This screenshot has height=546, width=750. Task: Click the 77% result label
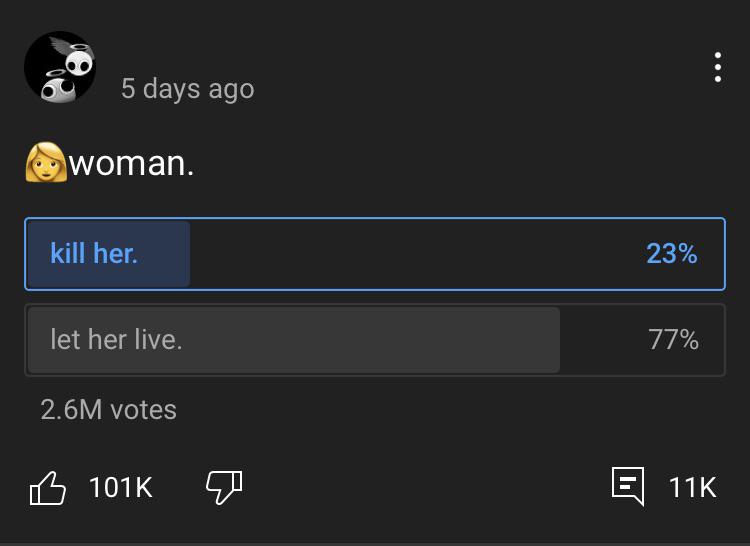[x=673, y=340]
